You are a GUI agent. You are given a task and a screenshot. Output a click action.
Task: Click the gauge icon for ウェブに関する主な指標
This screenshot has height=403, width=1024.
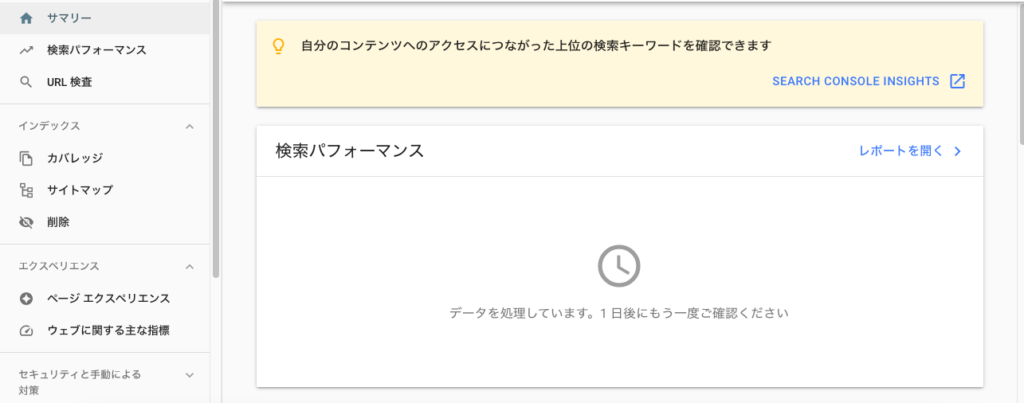pos(26,330)
